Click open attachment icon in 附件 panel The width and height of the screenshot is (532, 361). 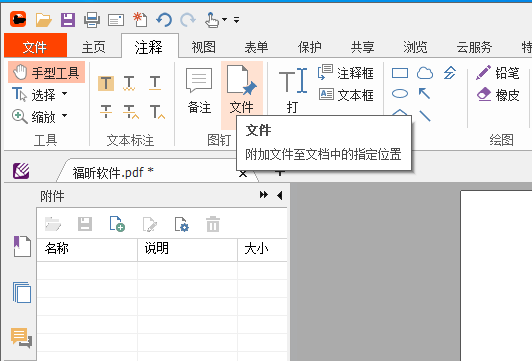click(53, 224)
